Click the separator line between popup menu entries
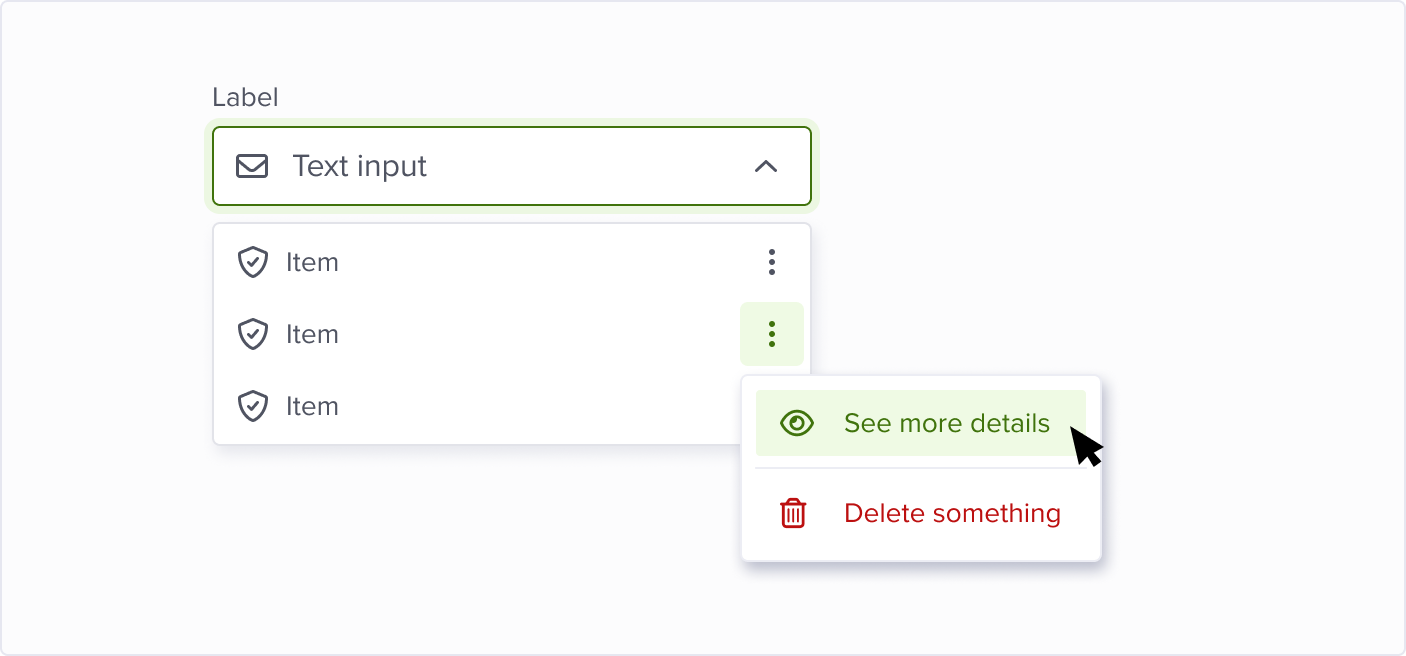 point(920,468)
